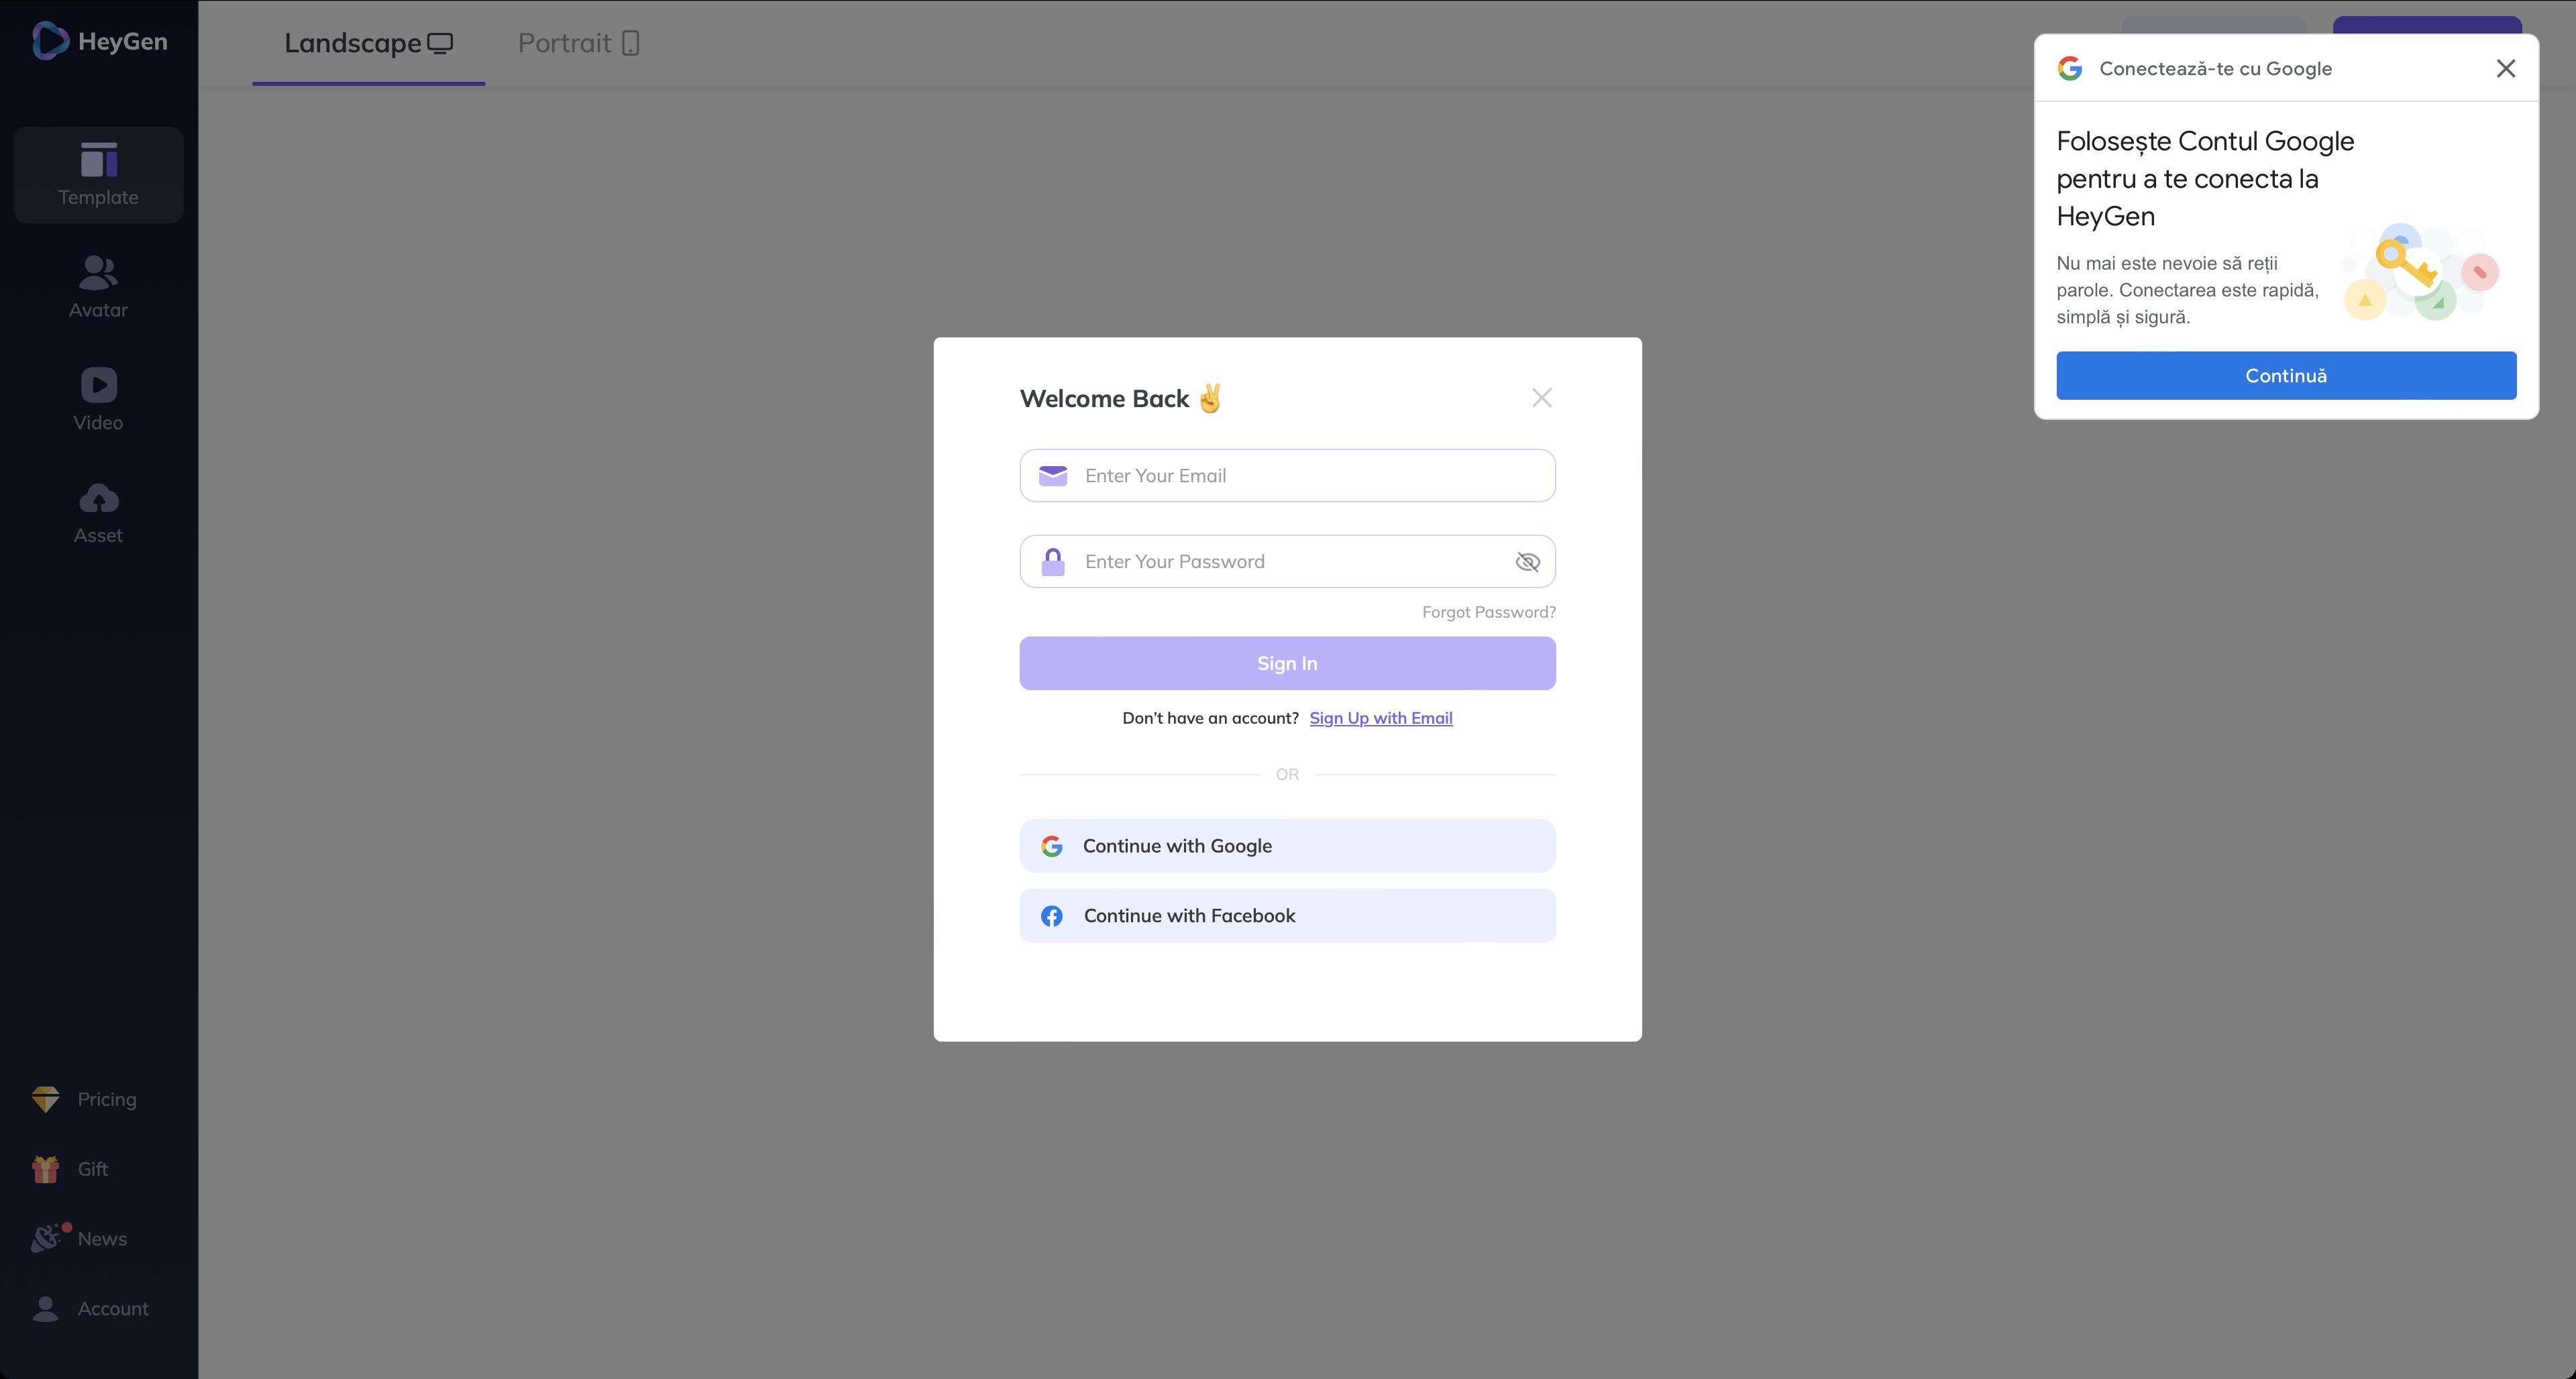This screenshot has width=2576, height=1379.
Task: Select the Landscape tab
Action: (x=368, y=43)
